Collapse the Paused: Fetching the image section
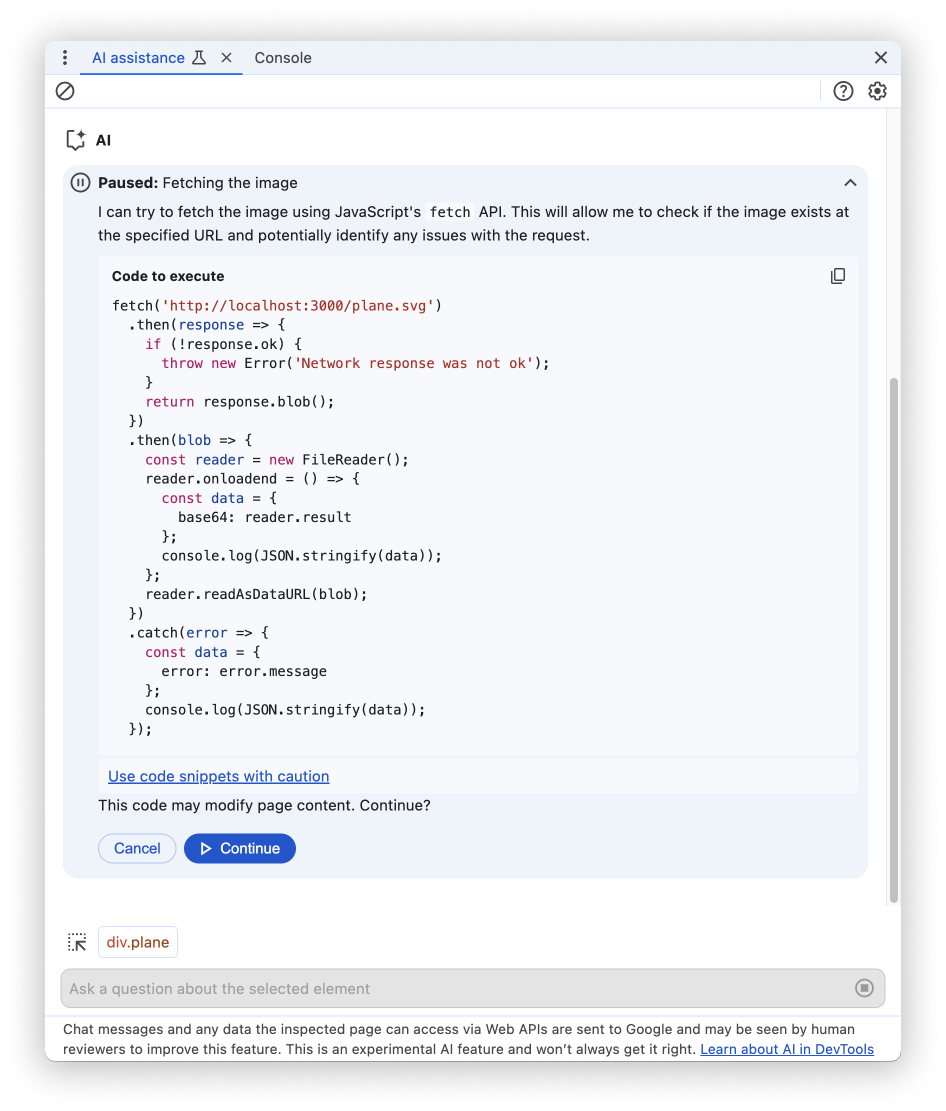 (850, 183)
